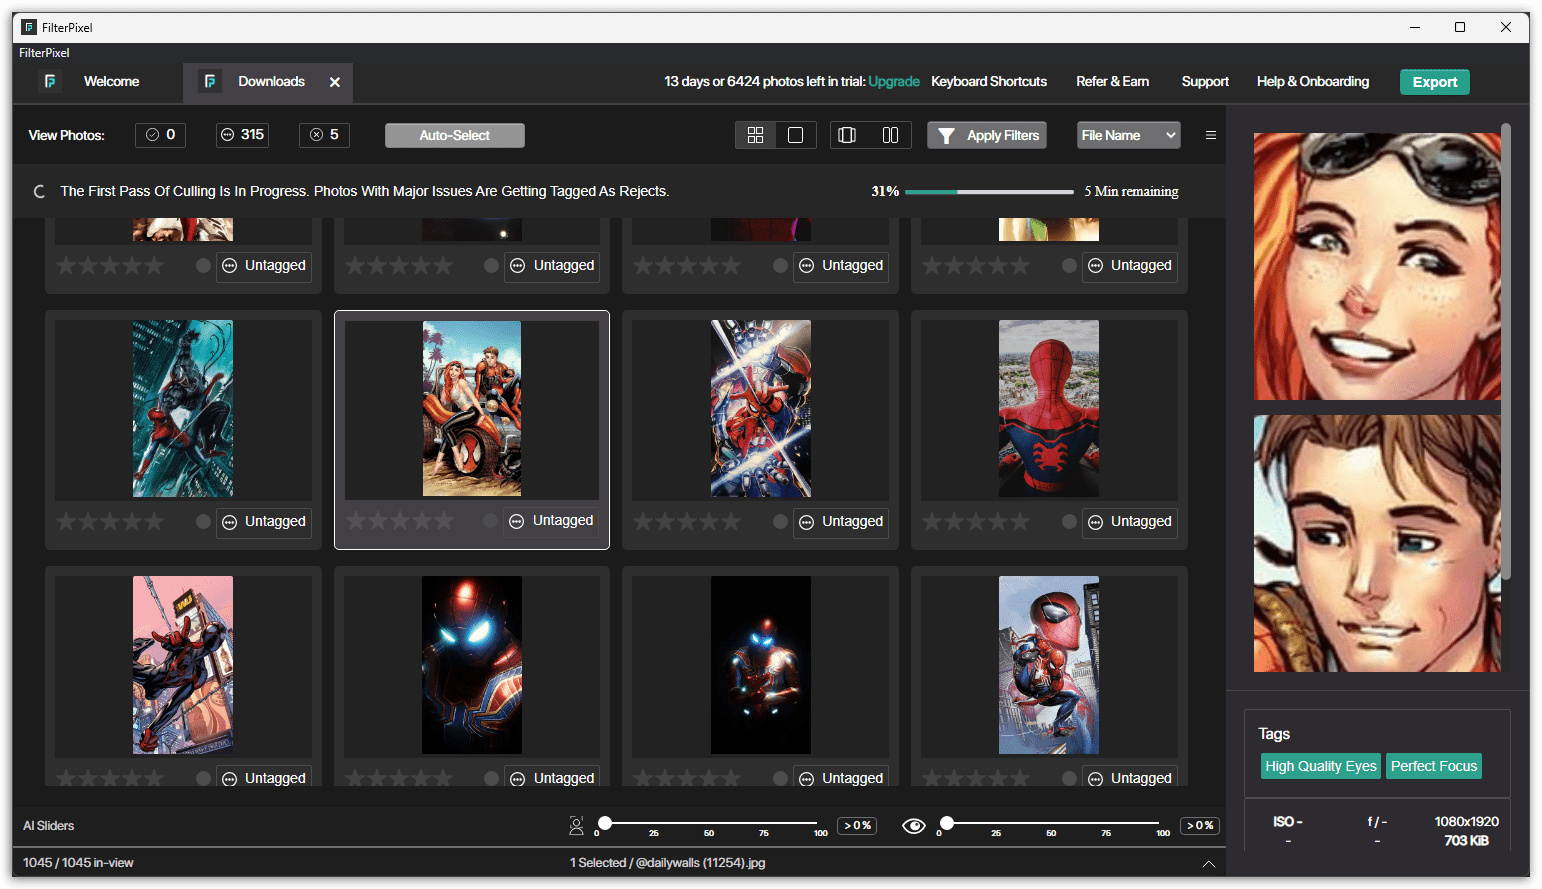Switch to grid view layout
This screenshot has height=889, width=1542.
click(x=755, y=135)
